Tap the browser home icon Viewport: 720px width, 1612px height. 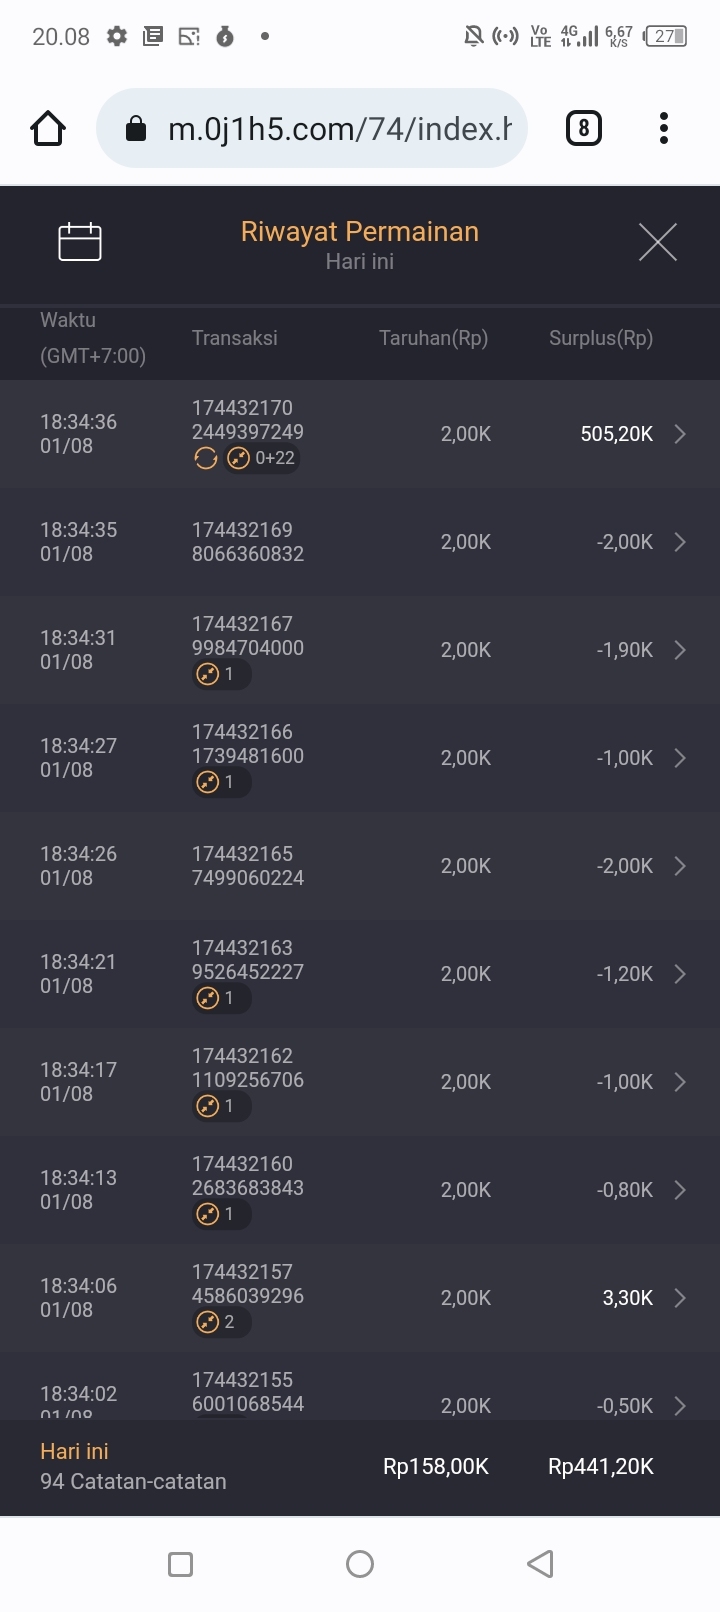coord(48,129)
